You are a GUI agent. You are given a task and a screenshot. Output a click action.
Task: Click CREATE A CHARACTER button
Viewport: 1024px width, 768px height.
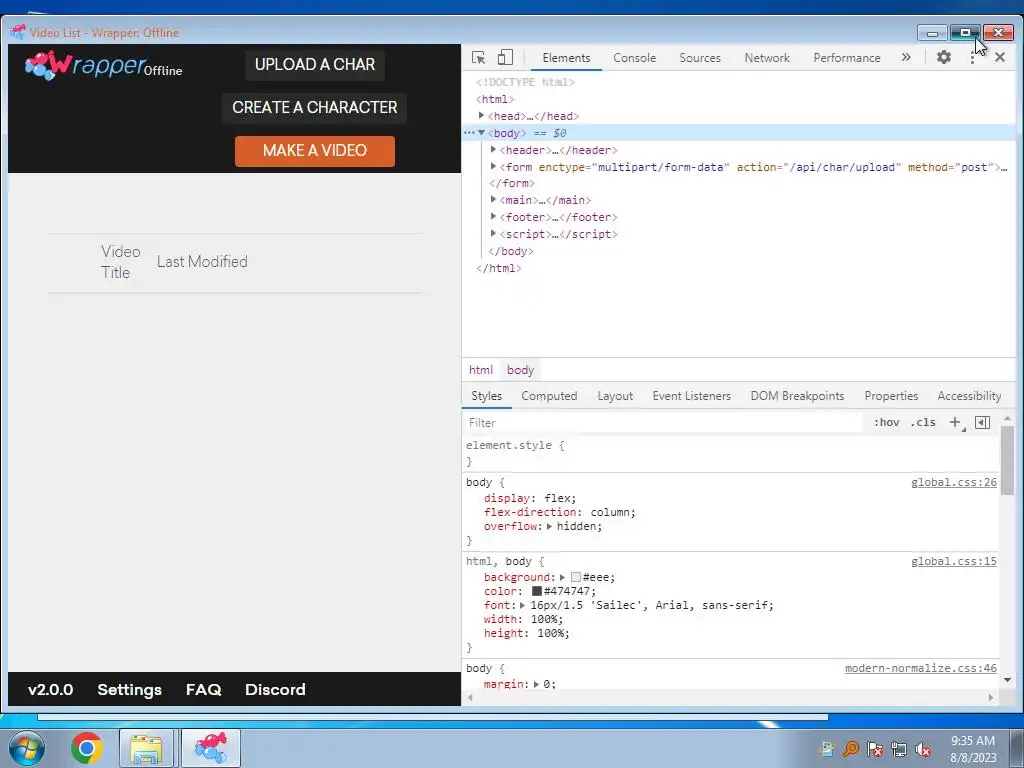point(315,107)
